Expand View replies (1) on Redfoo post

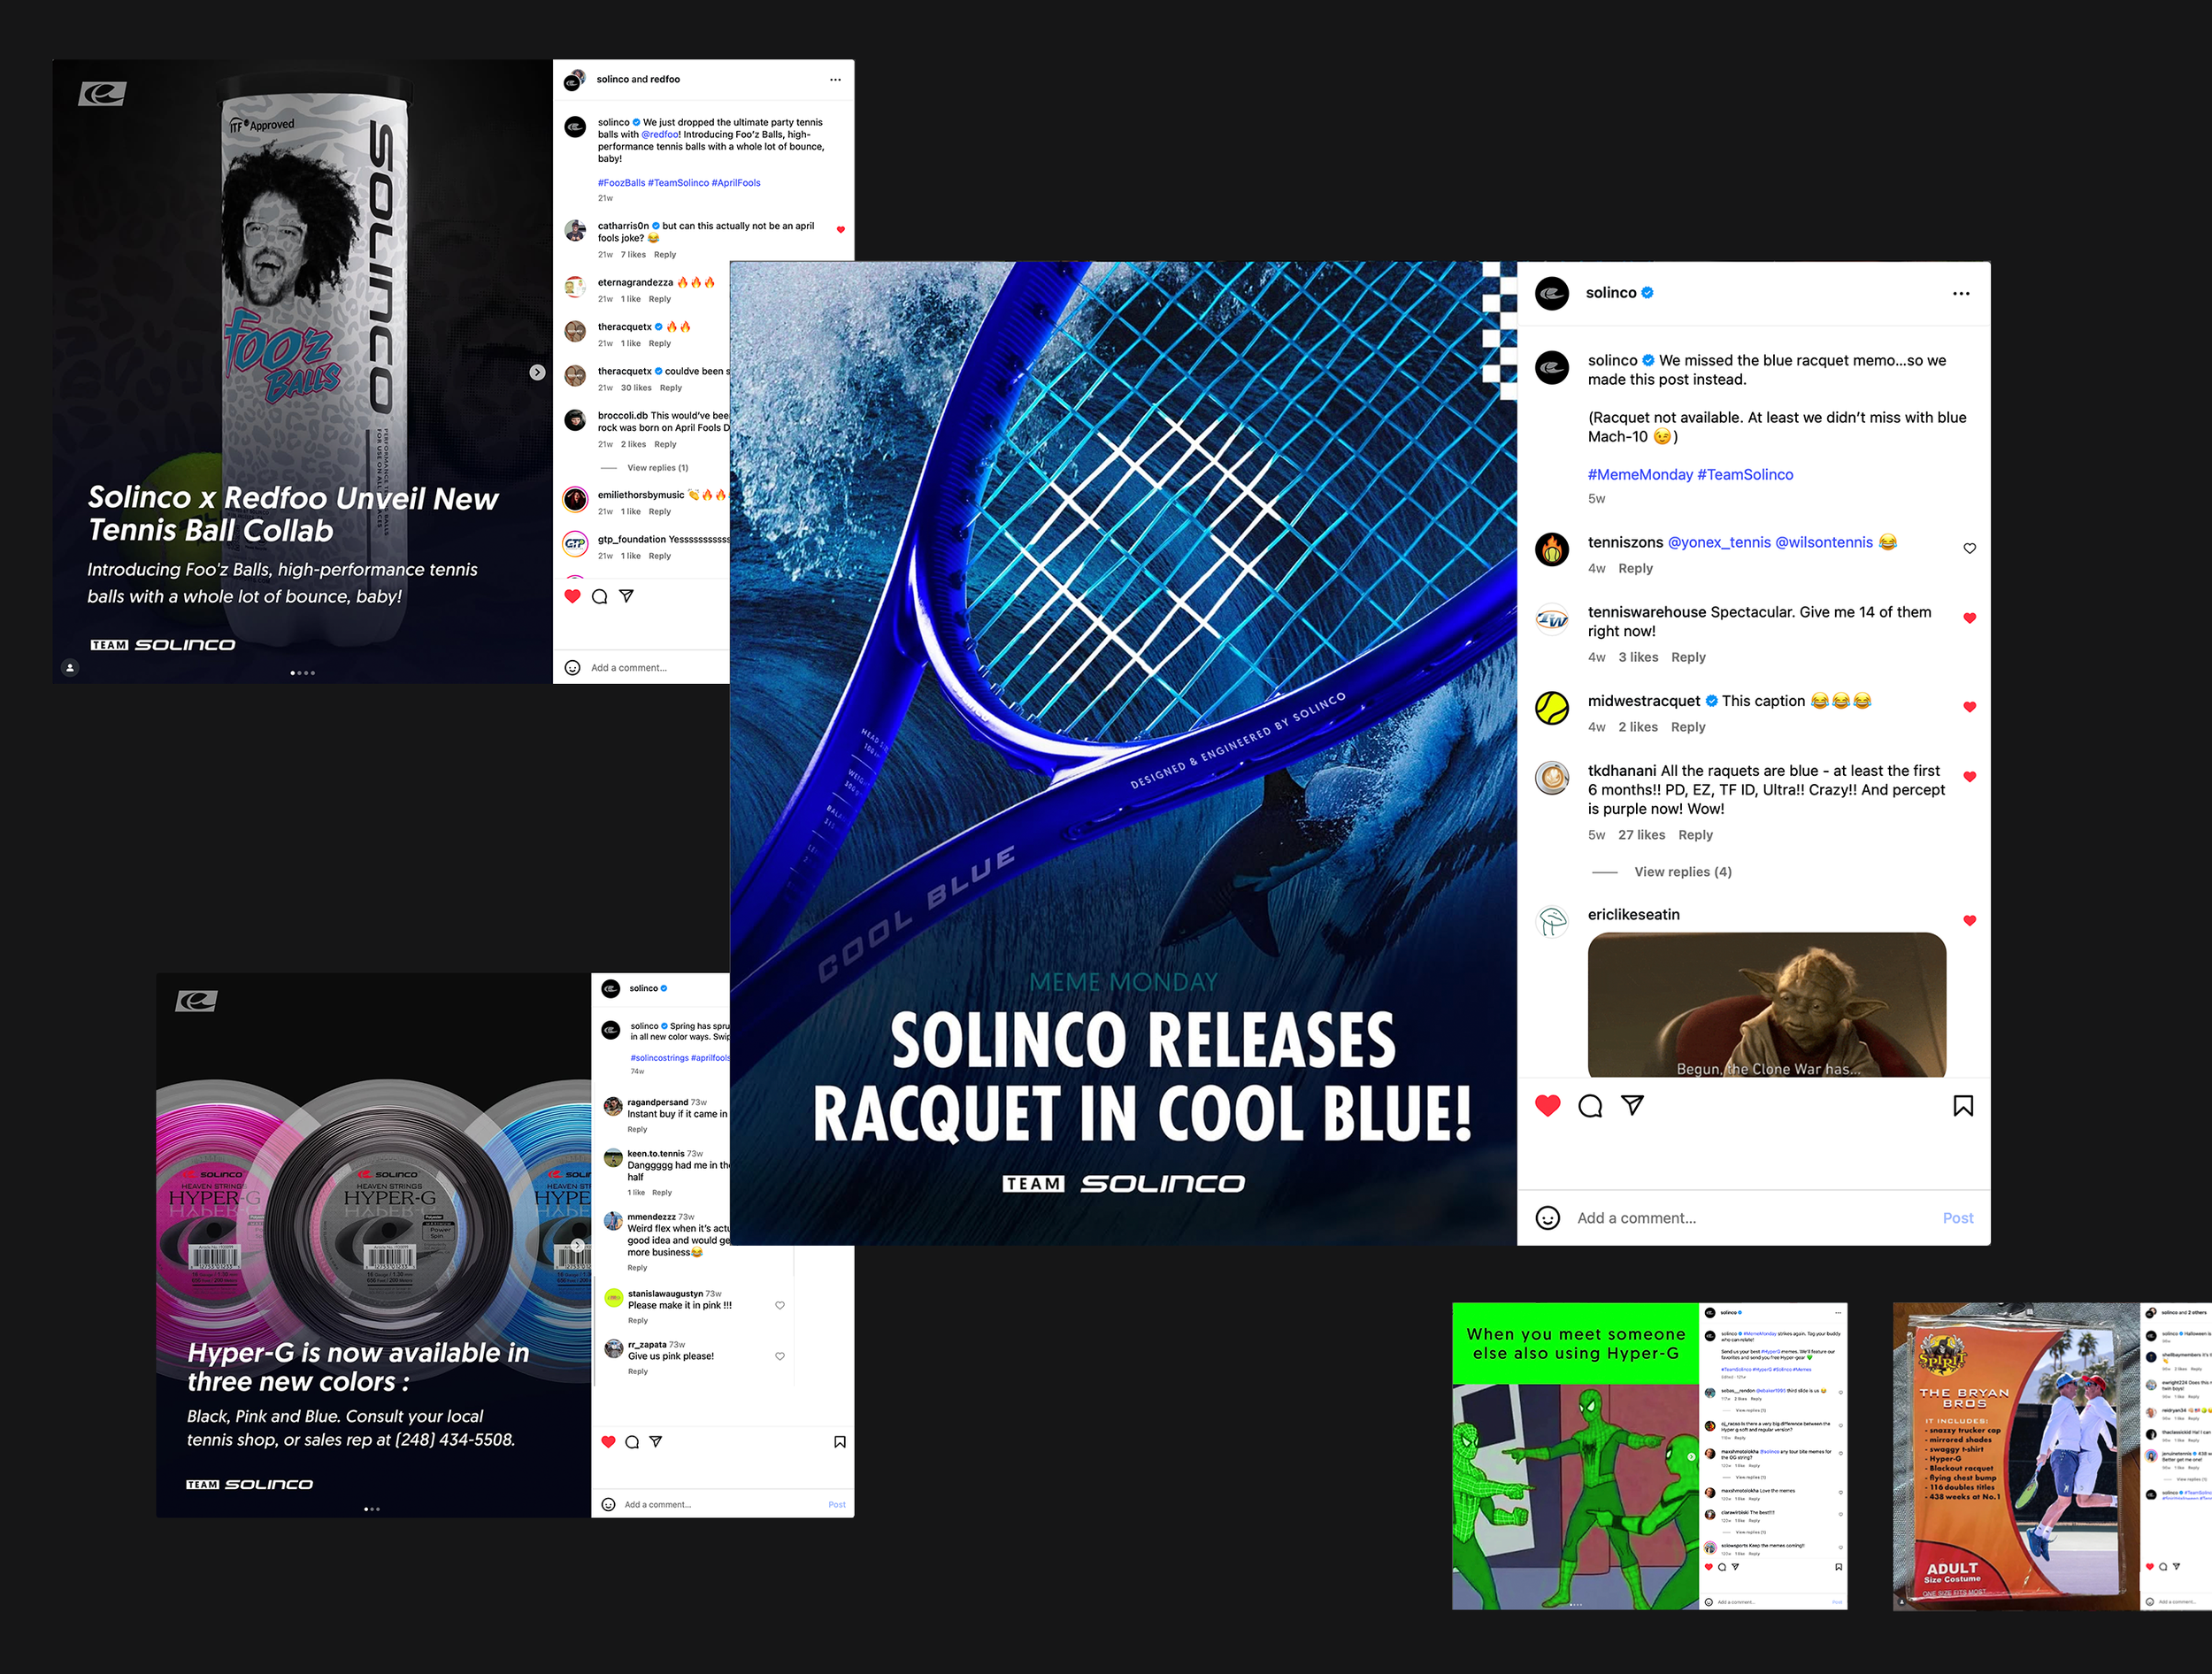657,468
